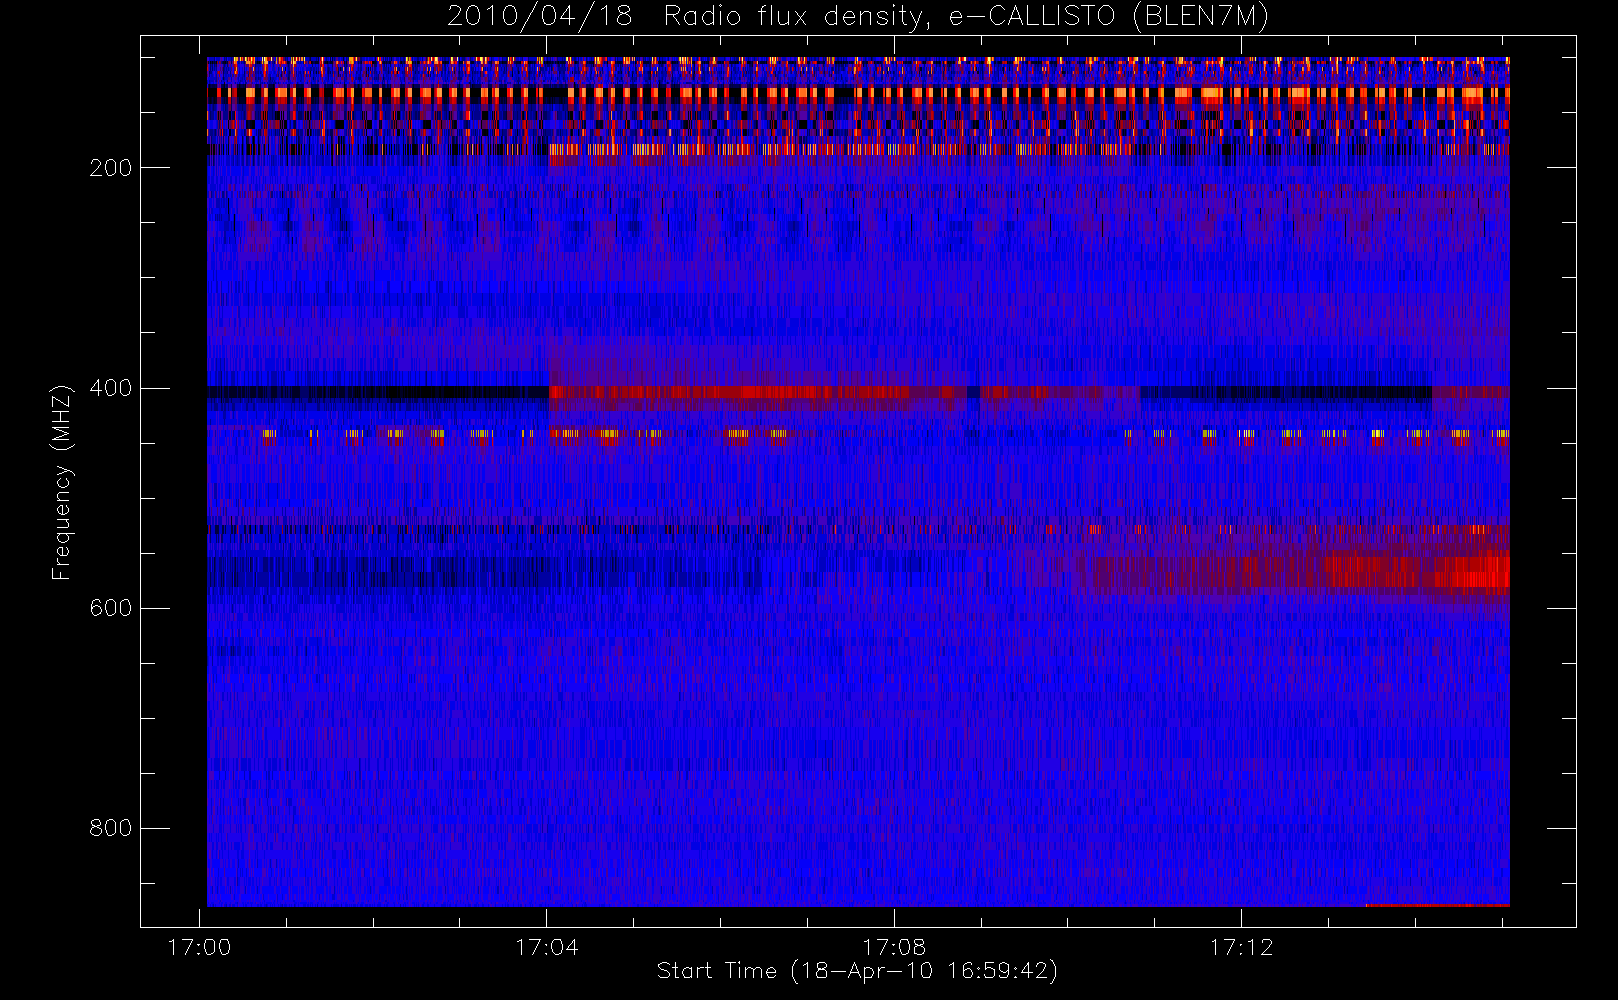Click the "Frequency (MHZ)" axis label
This screenshot has height=1000, width=1618.
click(x=62, y=482)
